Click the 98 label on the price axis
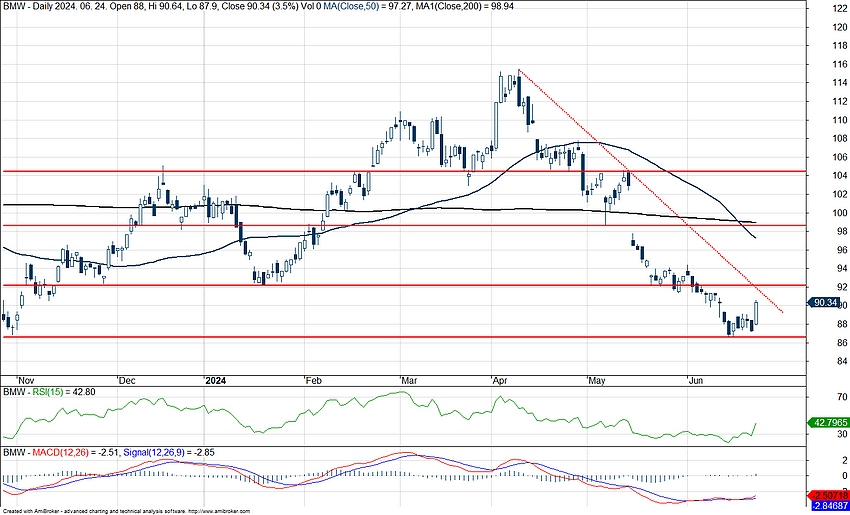The width and height of the screenshot is (850, 515). 843,231
